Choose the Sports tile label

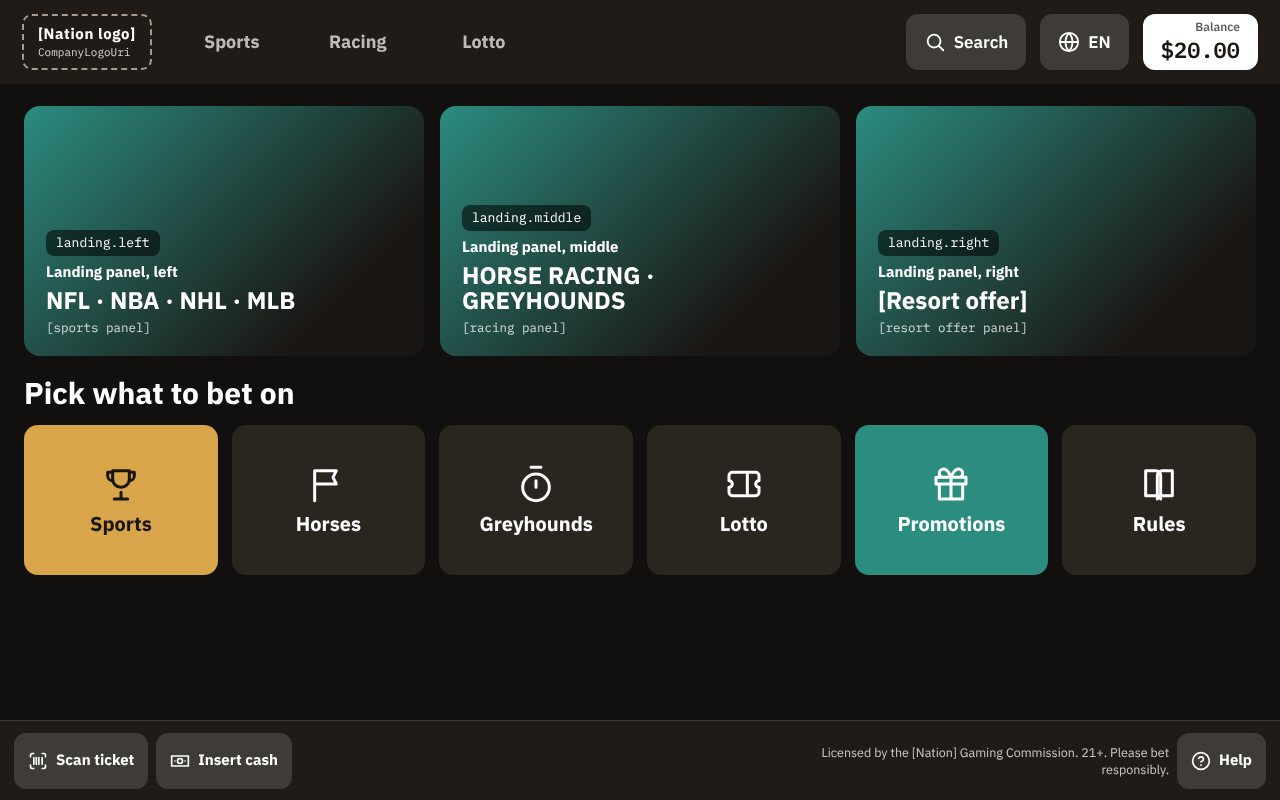click(x=121, y=524)
